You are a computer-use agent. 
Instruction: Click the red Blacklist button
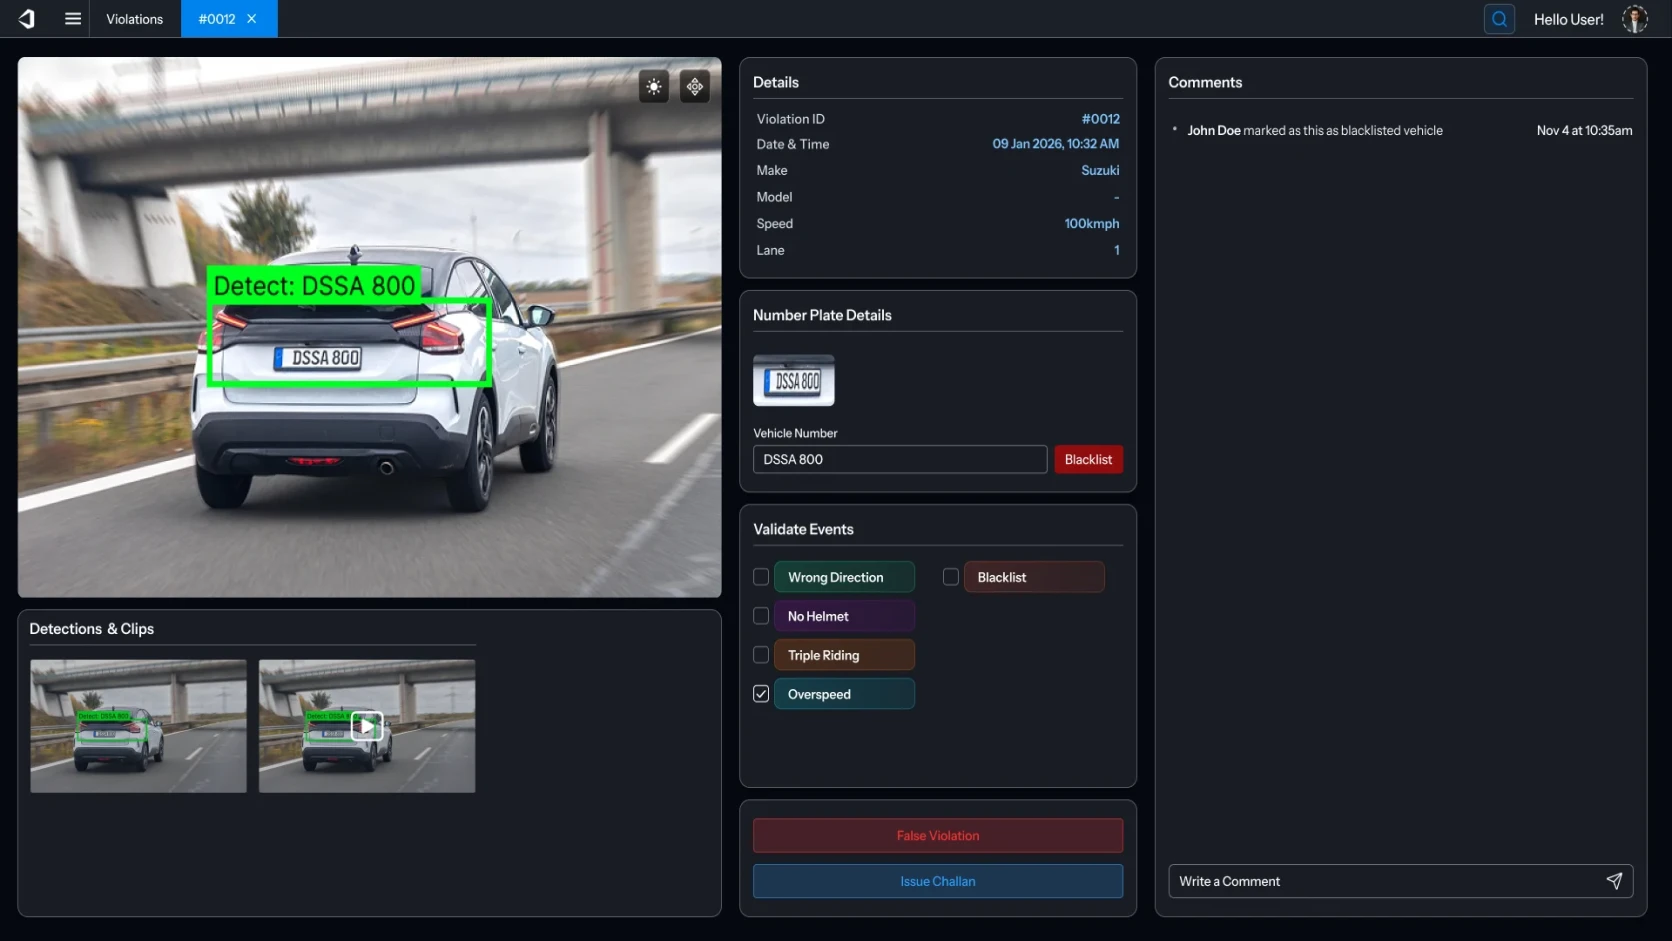[1088, 459]
